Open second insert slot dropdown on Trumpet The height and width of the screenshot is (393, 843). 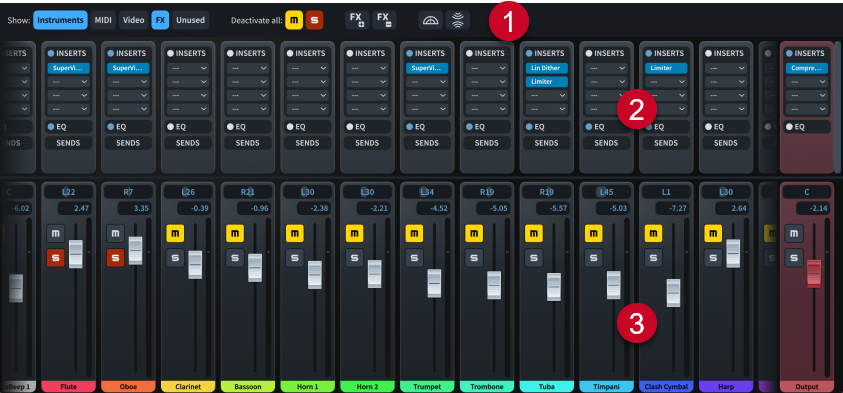pos(427,82)
